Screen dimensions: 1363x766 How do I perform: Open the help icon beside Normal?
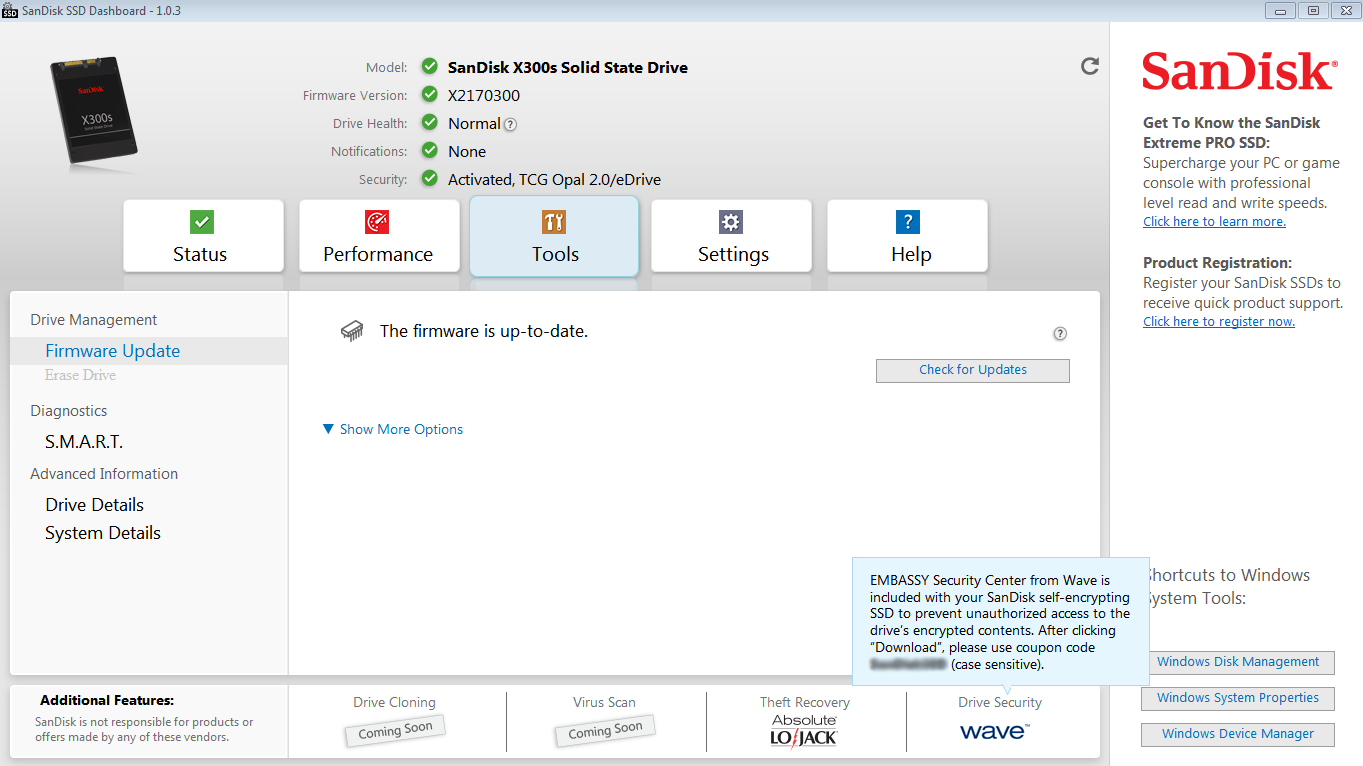click(510, 125)
